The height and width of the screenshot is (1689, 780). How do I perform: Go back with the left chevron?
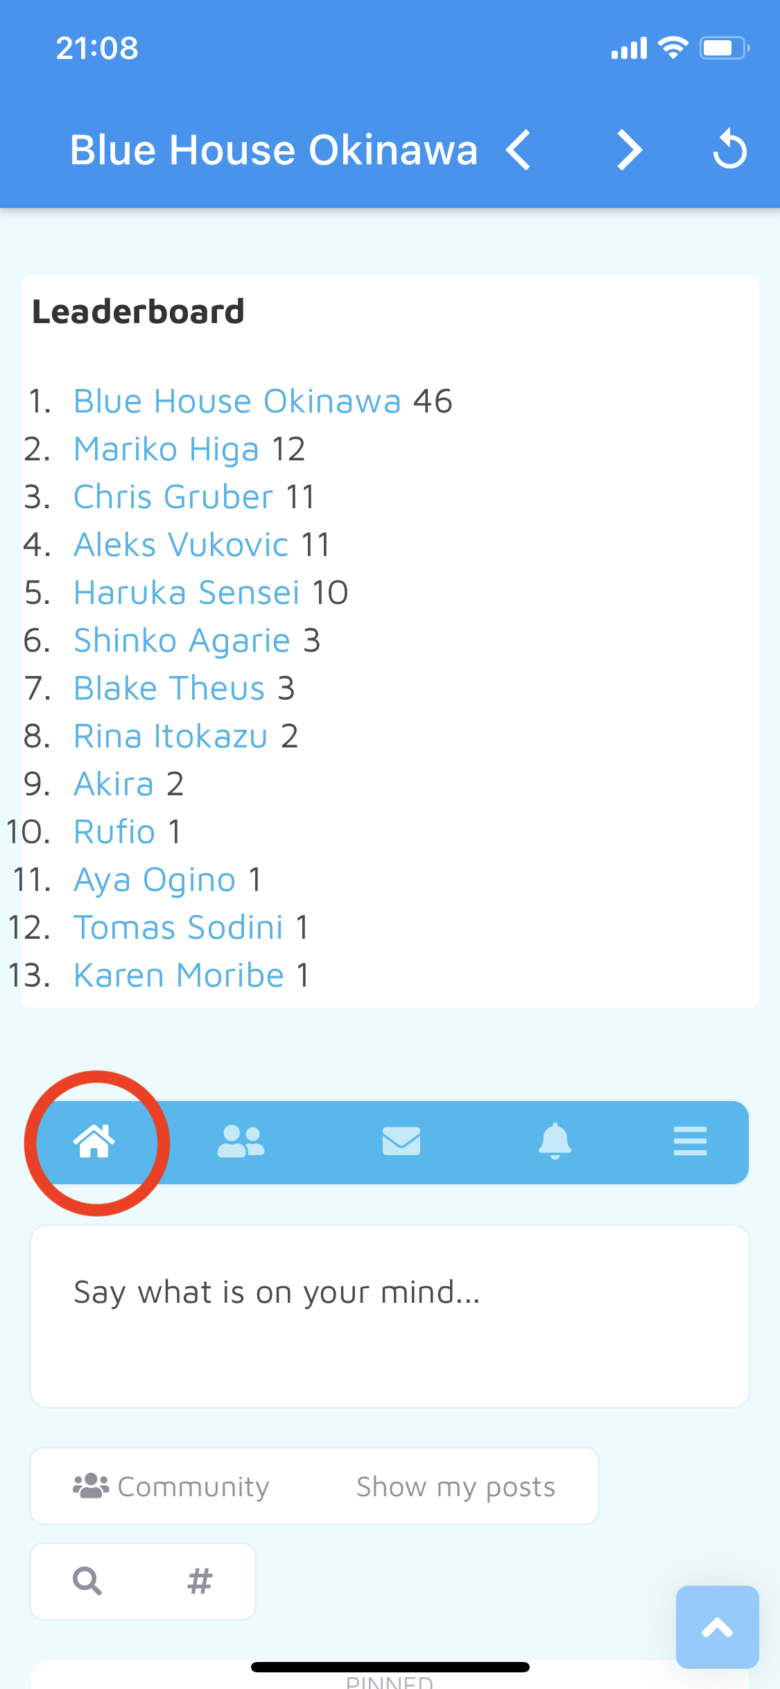(x=518, y=150)
